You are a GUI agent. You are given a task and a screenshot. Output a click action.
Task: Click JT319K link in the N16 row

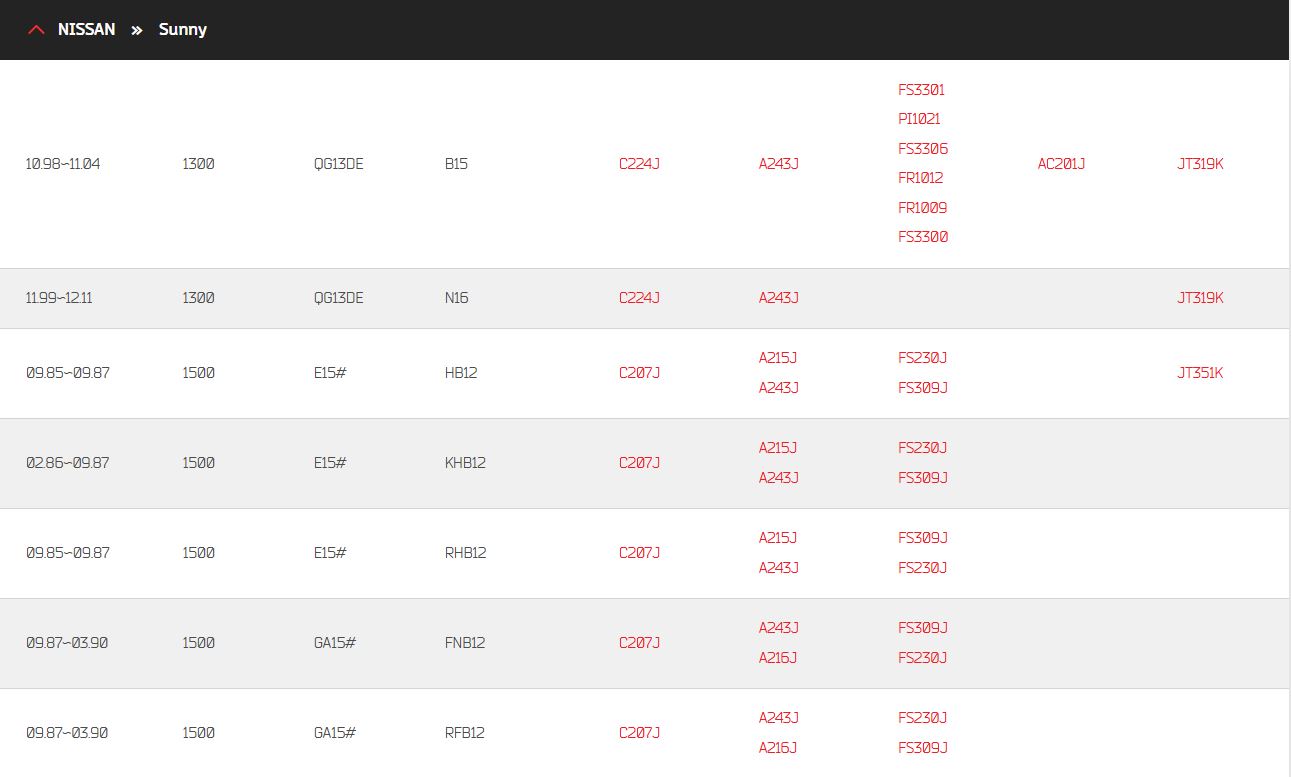[1200, 298]
